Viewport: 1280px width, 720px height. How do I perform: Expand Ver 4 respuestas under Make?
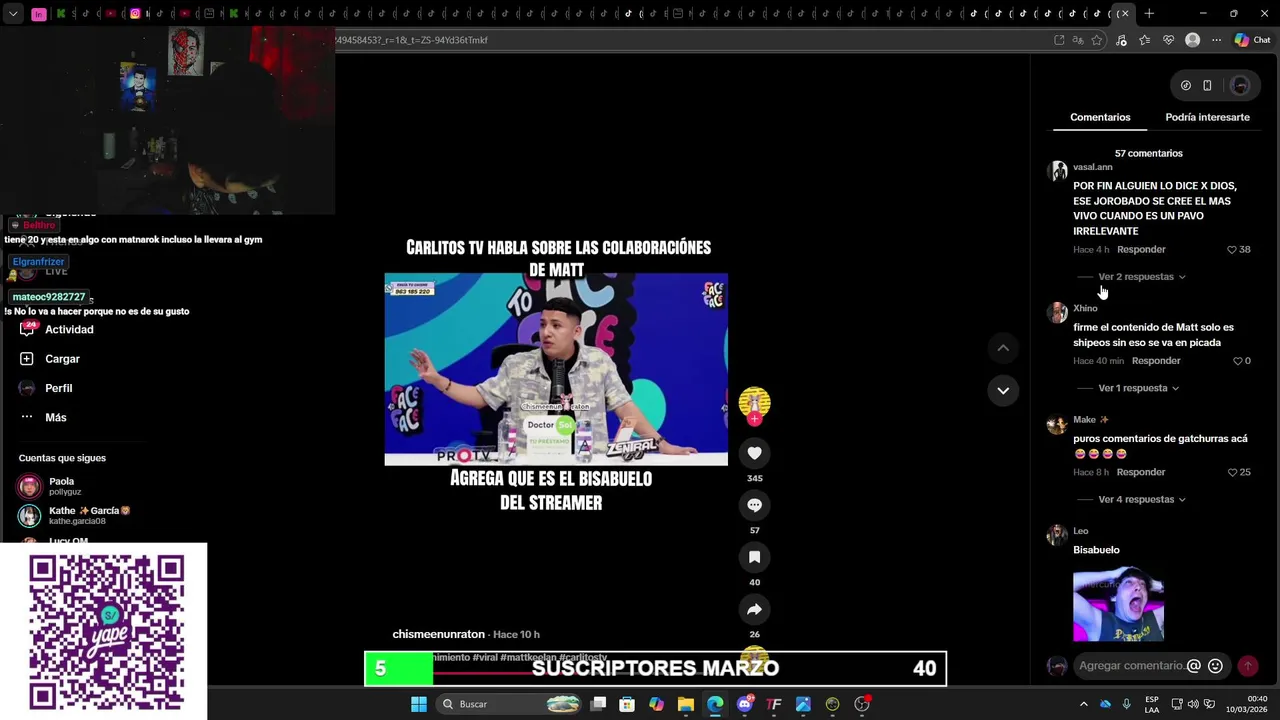click(x=1142, y=499)
